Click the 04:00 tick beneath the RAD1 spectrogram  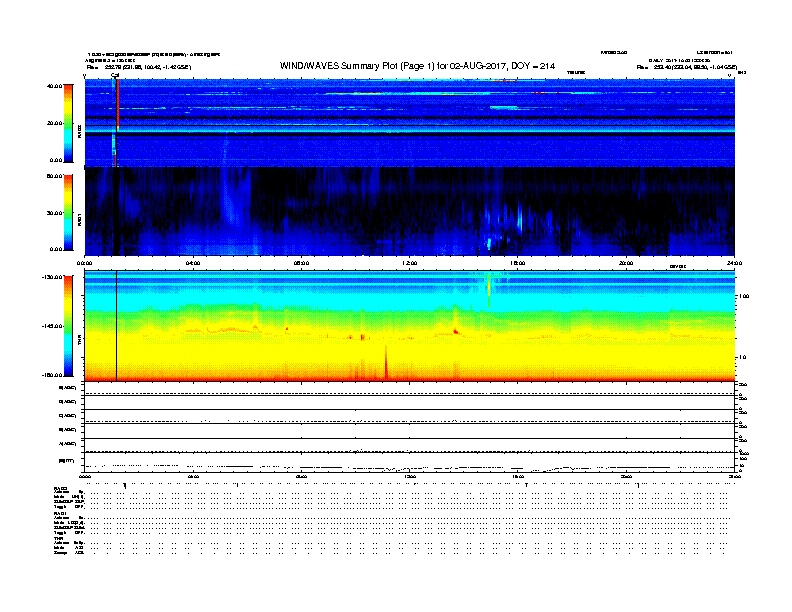(193, 263)
